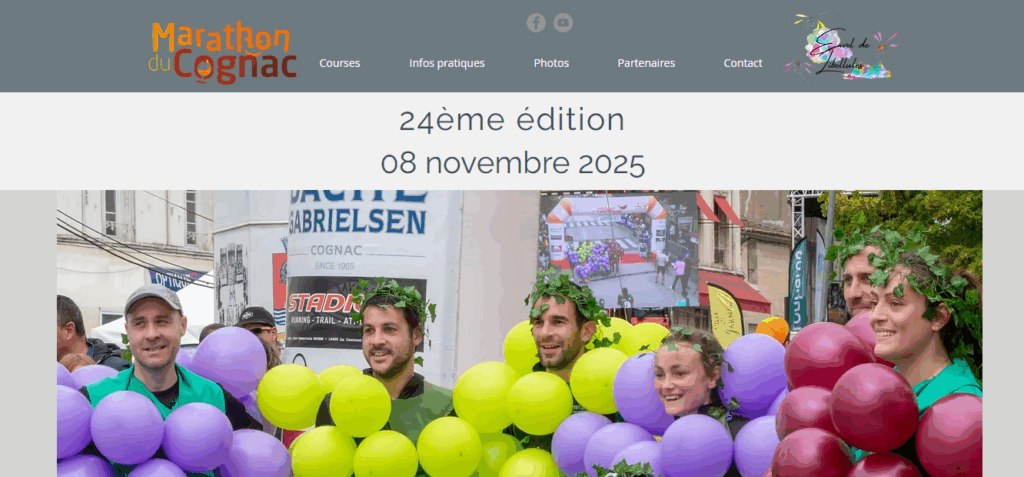This screenshot has height=477, width=1024.
Task: Click the orange balloon in the photo
Action: 773,329
